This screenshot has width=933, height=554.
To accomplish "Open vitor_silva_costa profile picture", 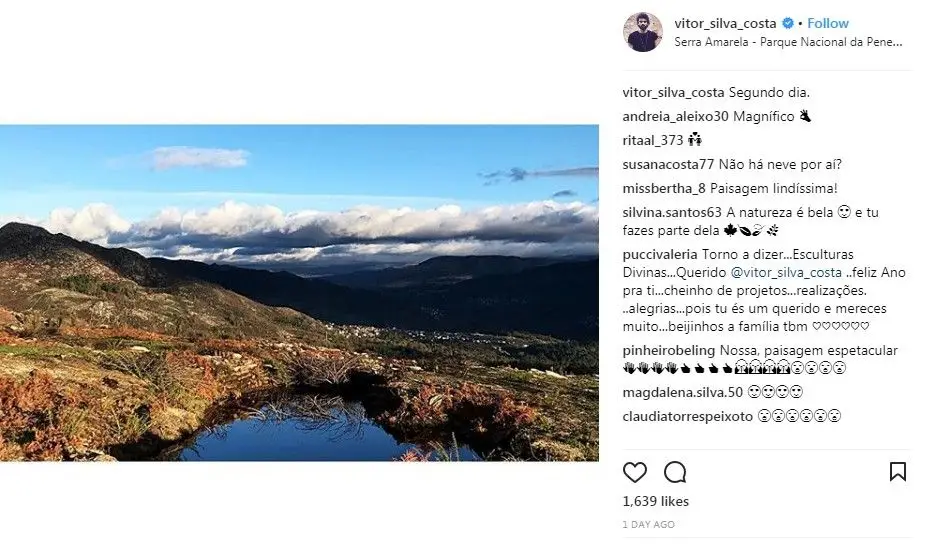I will [x=642, y=32].
